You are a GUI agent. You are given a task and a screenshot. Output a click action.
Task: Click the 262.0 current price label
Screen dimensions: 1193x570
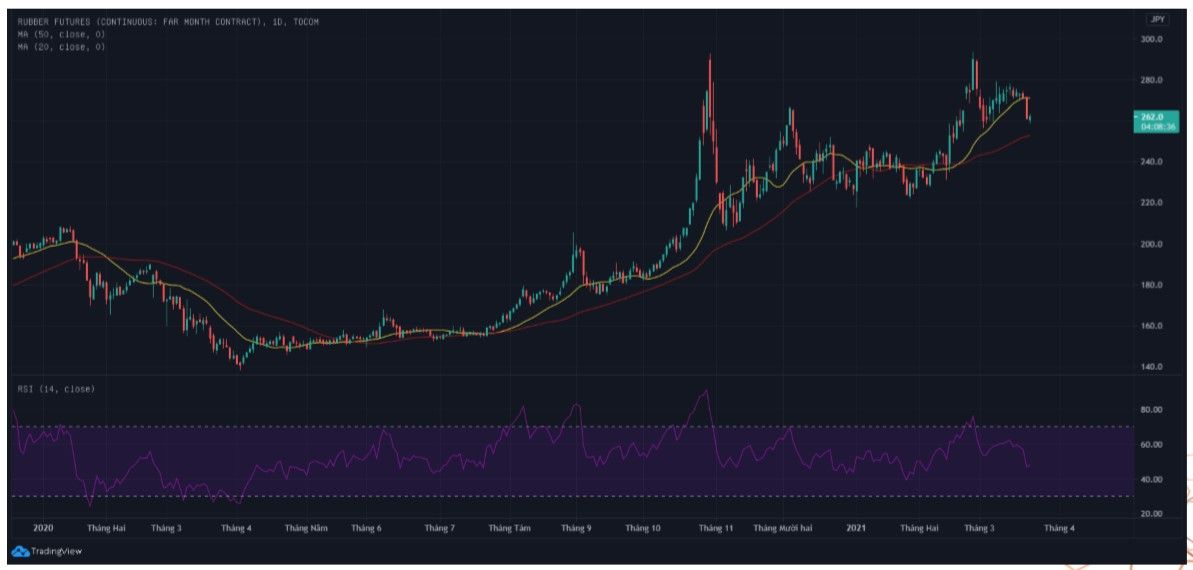click(x=1154, y=117)
